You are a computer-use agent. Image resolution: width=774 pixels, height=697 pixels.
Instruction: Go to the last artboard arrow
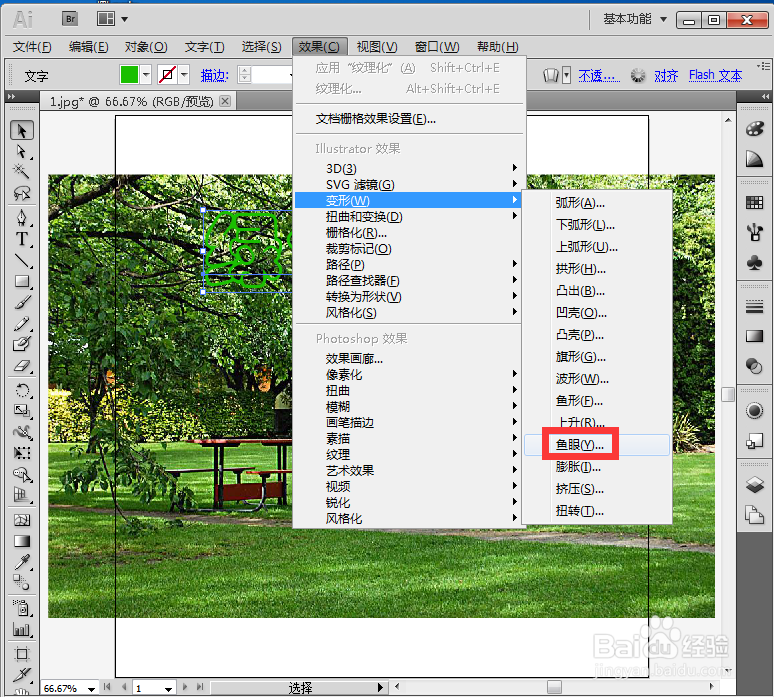point(200,687)
